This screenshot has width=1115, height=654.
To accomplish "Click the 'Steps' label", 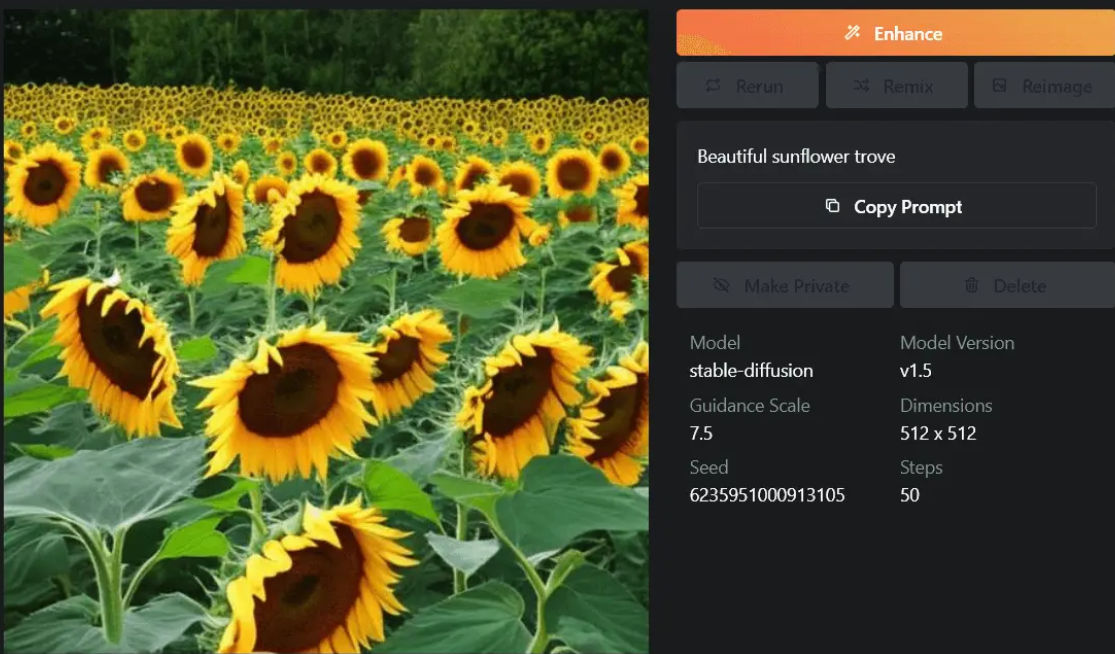I will click(922, 468).
